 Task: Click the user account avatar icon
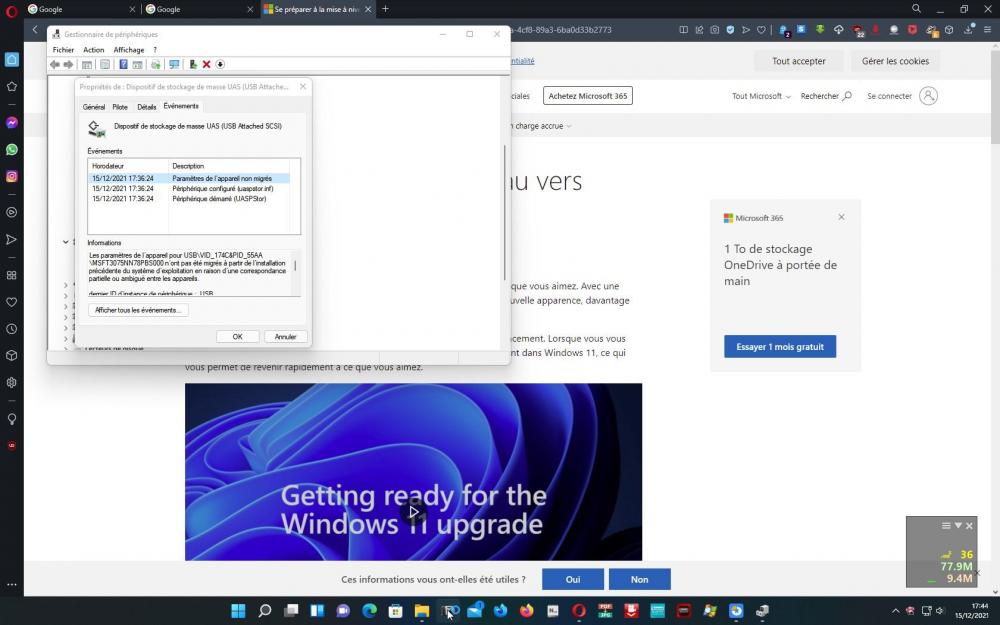click(x=928, y=96)
